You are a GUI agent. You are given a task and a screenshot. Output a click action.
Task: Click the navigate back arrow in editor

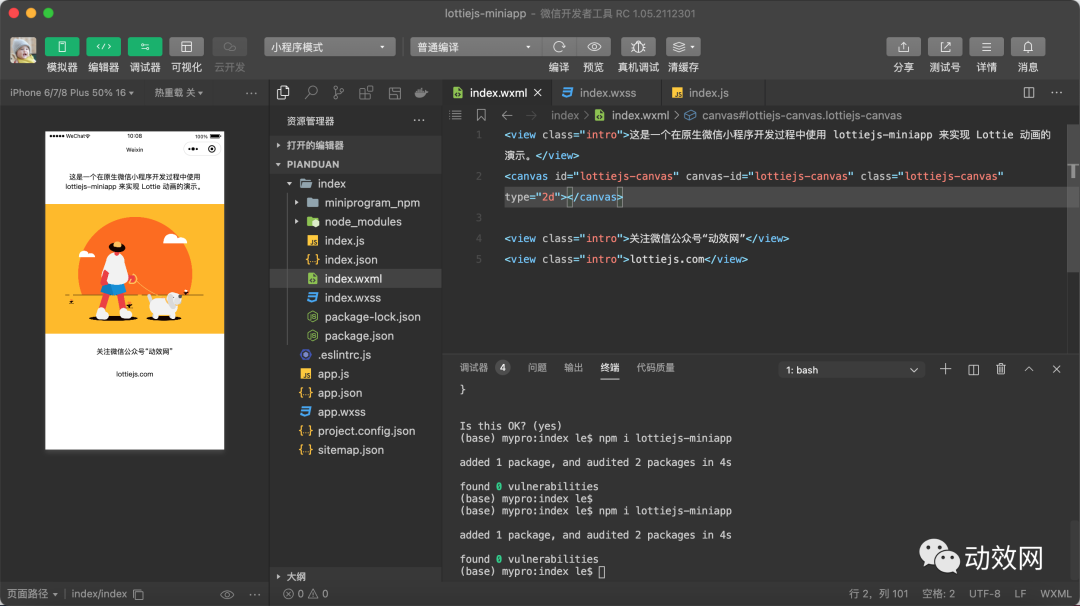click(x=507, y=115)
